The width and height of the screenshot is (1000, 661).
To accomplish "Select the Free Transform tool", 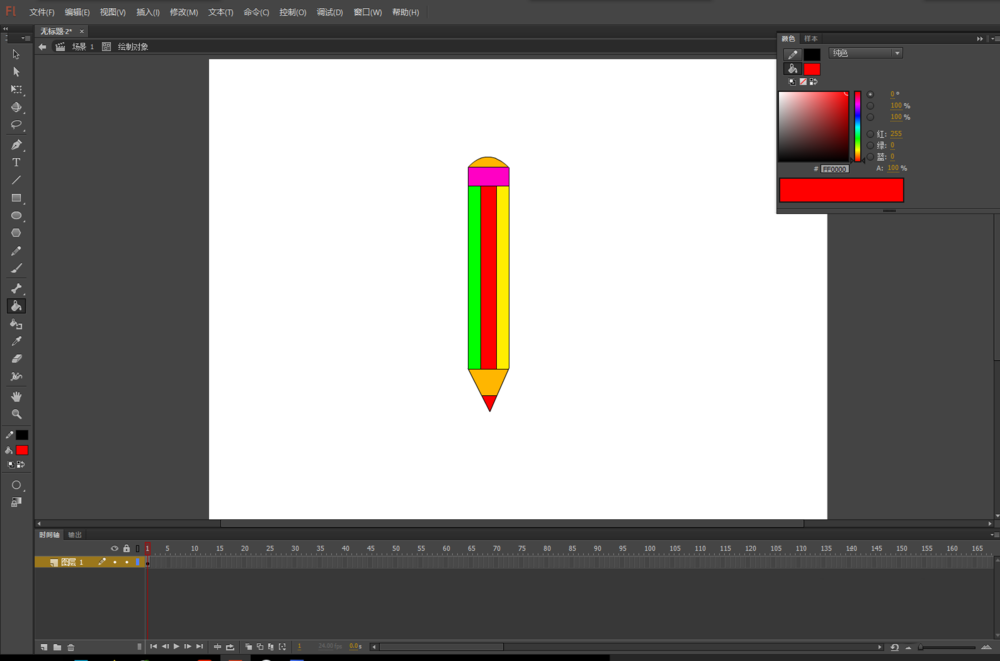I will point(16,89).
